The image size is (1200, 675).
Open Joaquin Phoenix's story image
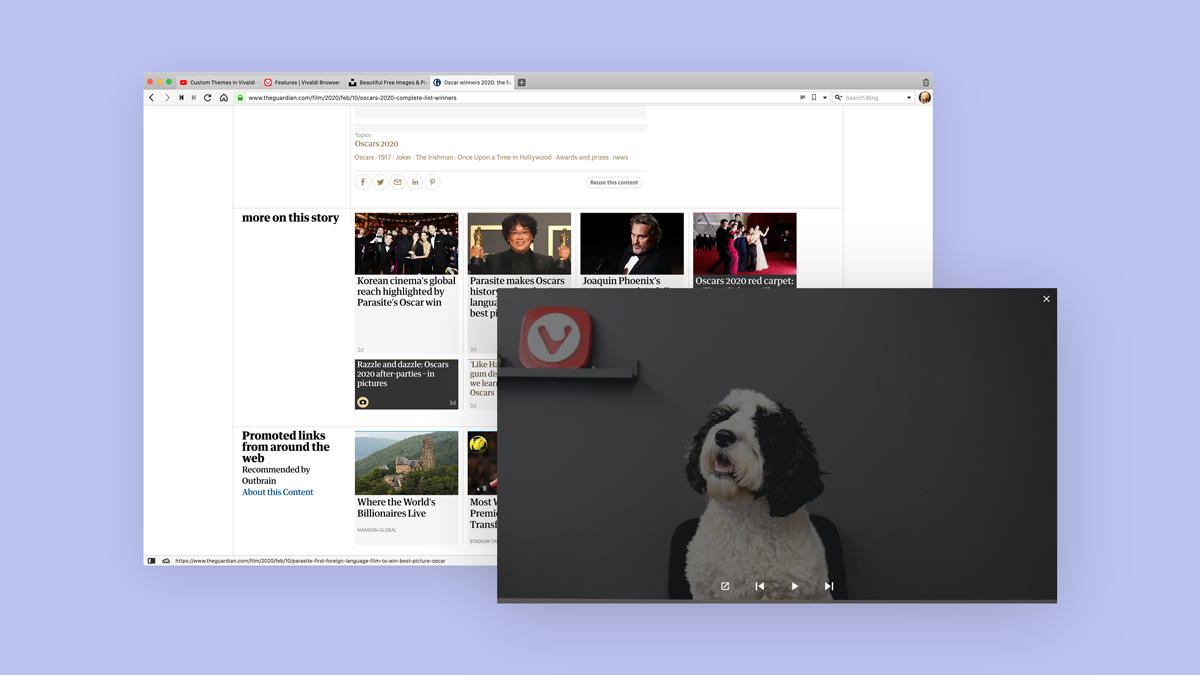coord(632,243)
